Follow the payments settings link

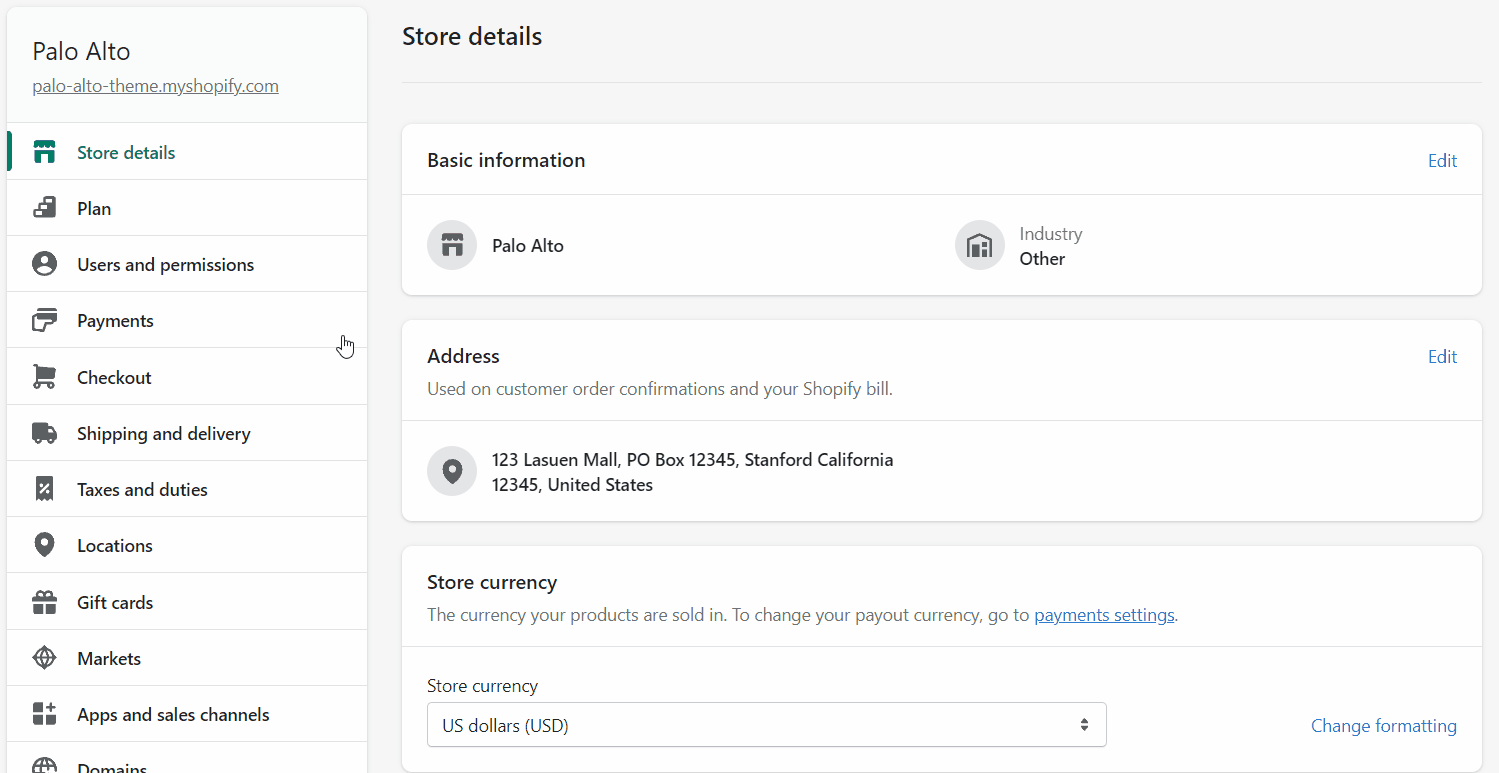pyautogui.click(x=1104, y=615)
